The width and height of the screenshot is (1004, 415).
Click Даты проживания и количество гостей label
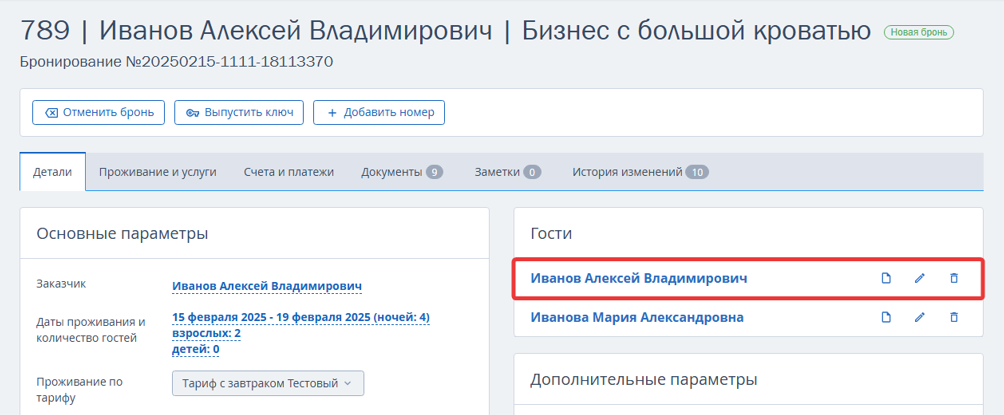point(91,330)
